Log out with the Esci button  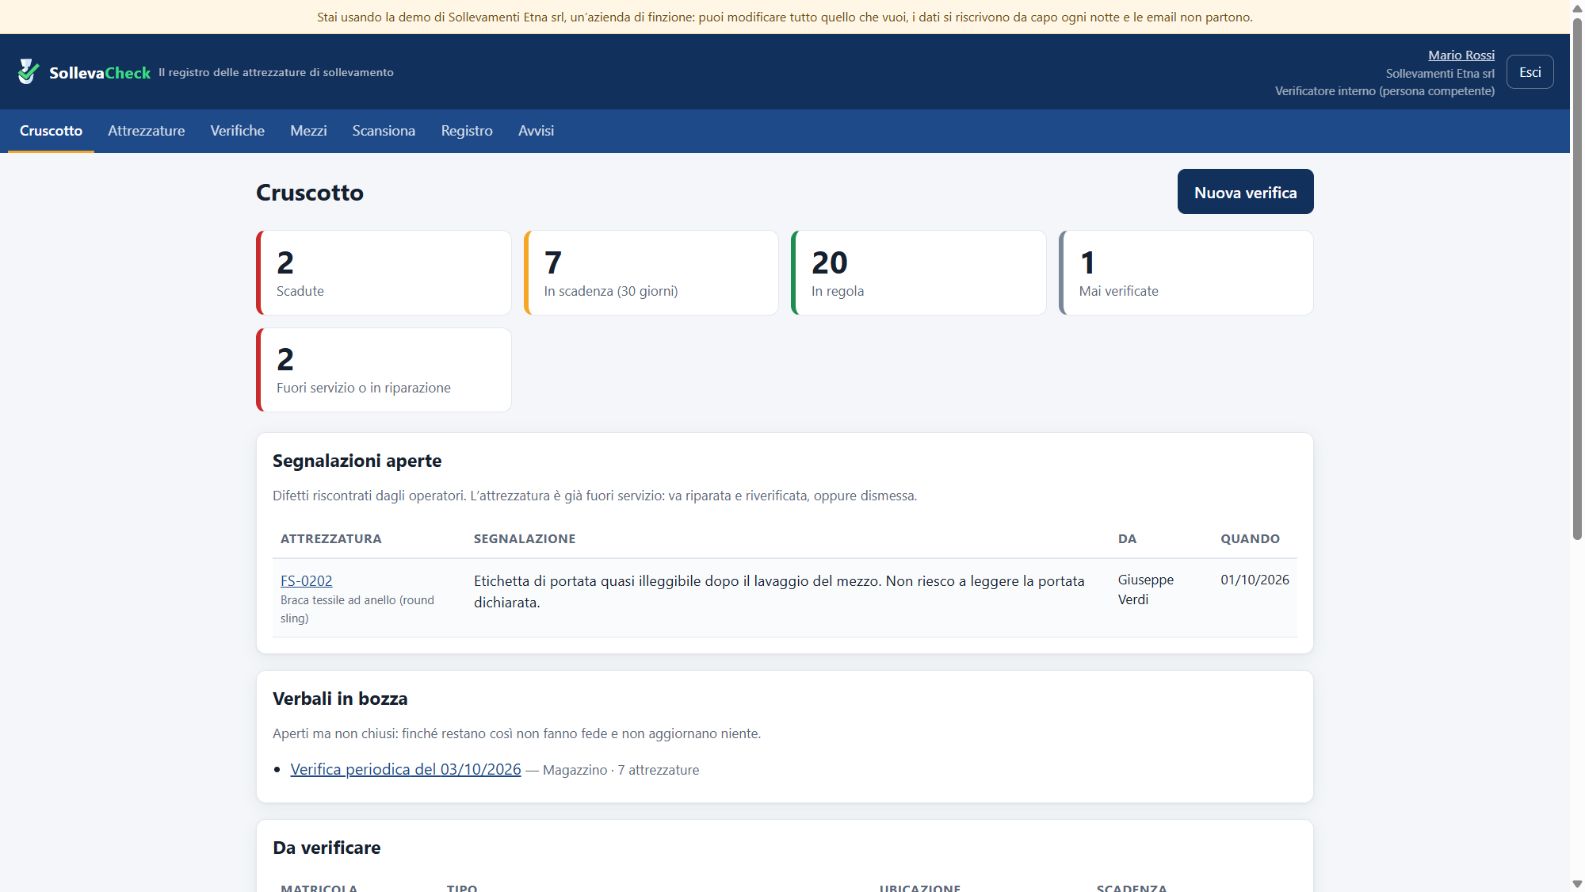pos(1530,72)
